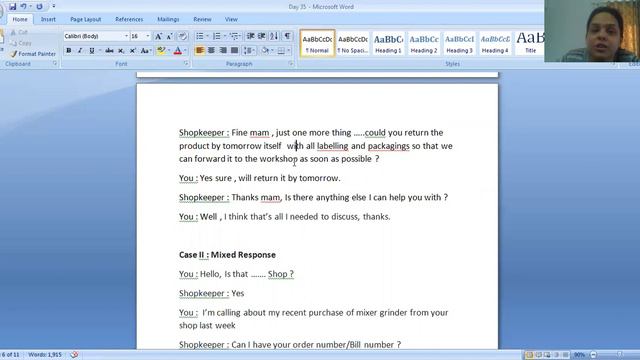The image size is (640, 360).
Task: Apply the Heading 3 style
Action: (x=459, y=43)
